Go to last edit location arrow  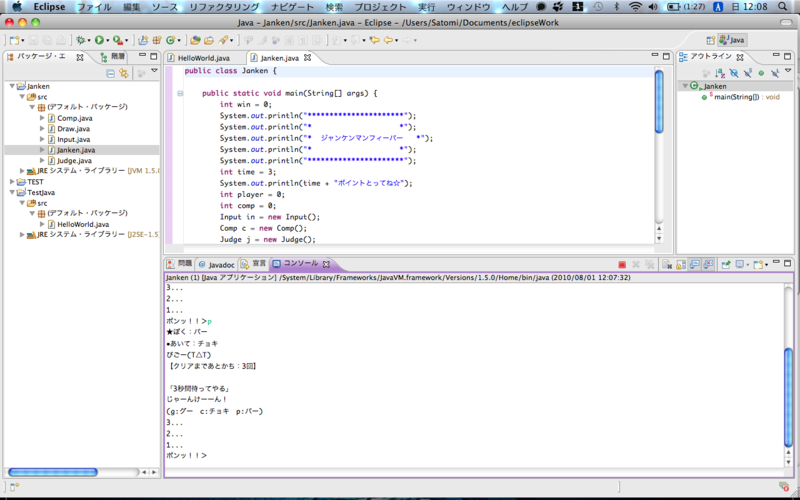point(374,40)
